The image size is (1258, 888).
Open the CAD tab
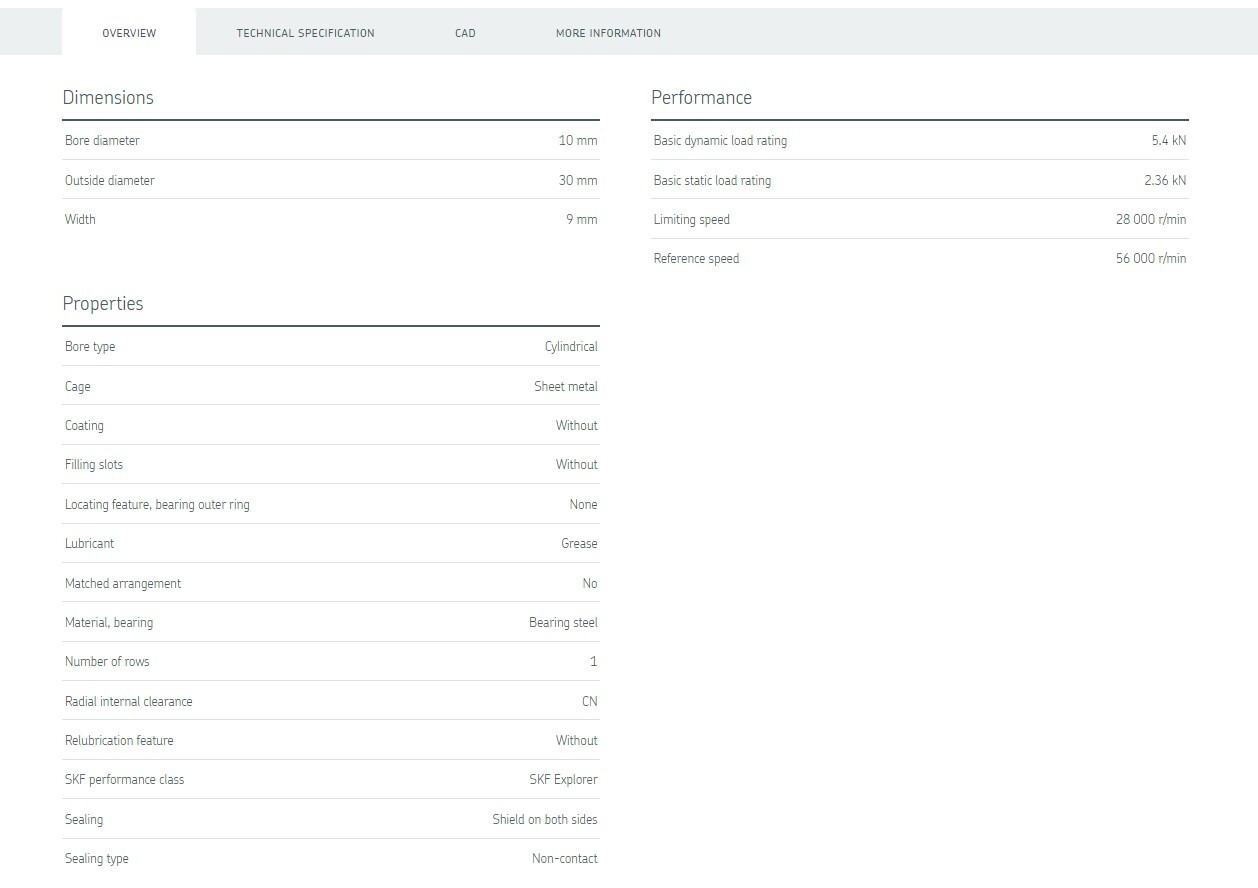pos(465,33)
